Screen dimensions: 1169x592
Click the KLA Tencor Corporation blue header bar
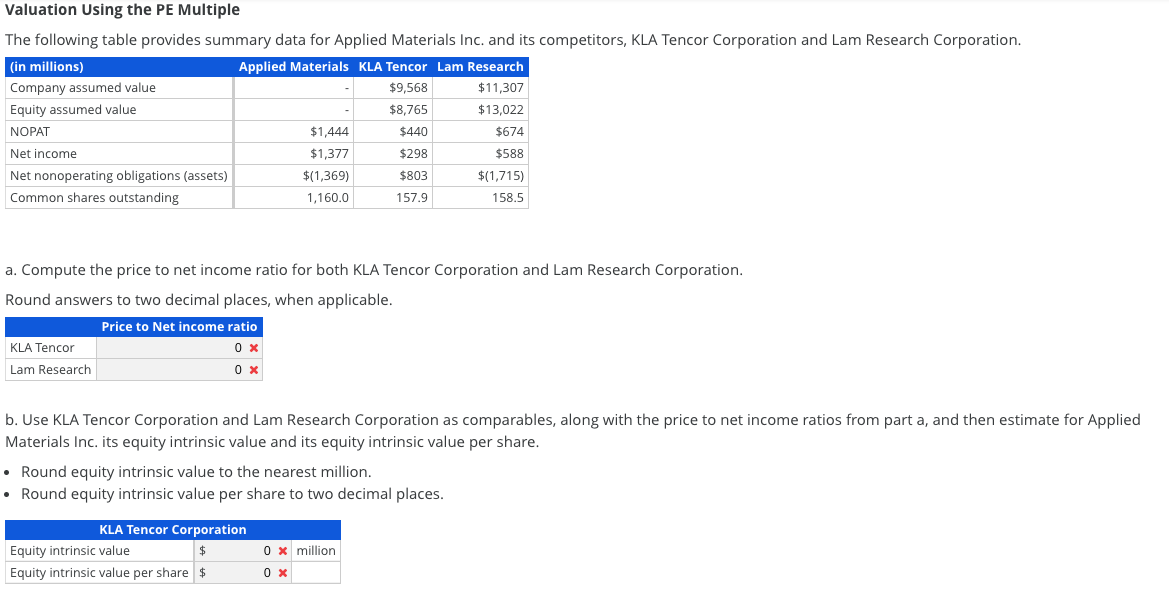[x=173, y=529]
